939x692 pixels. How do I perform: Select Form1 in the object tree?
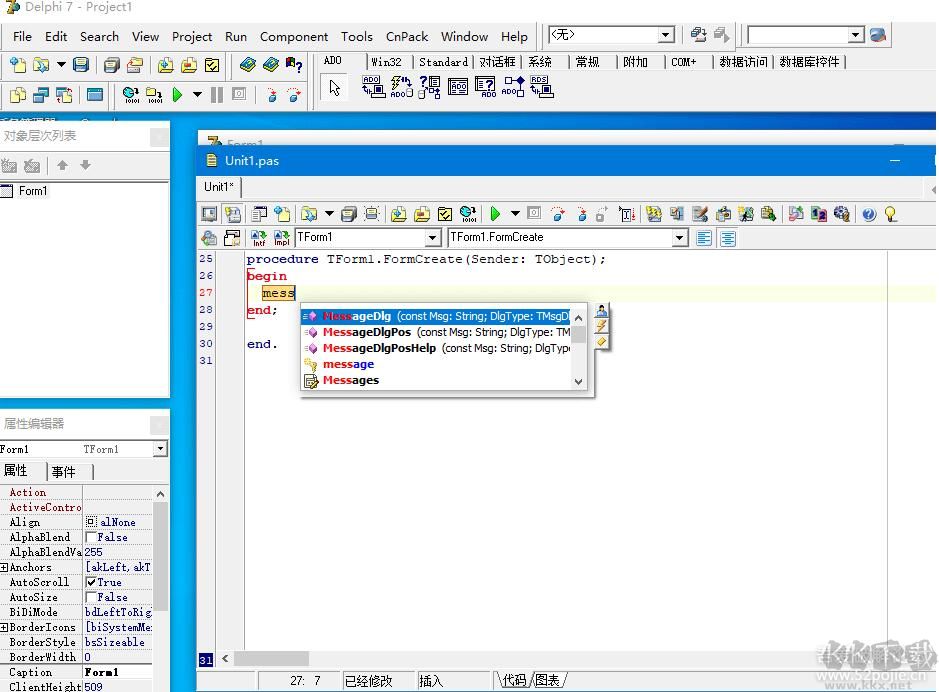32,191
